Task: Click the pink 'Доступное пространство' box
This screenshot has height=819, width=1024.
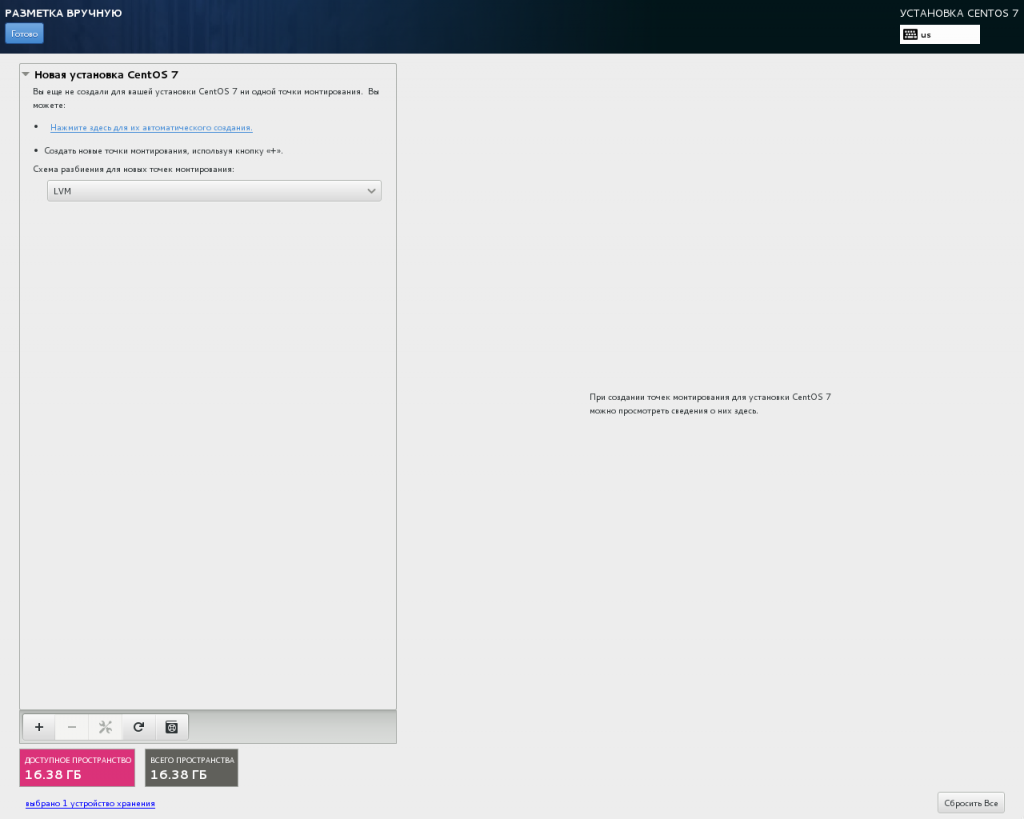Action: [77, 767]
